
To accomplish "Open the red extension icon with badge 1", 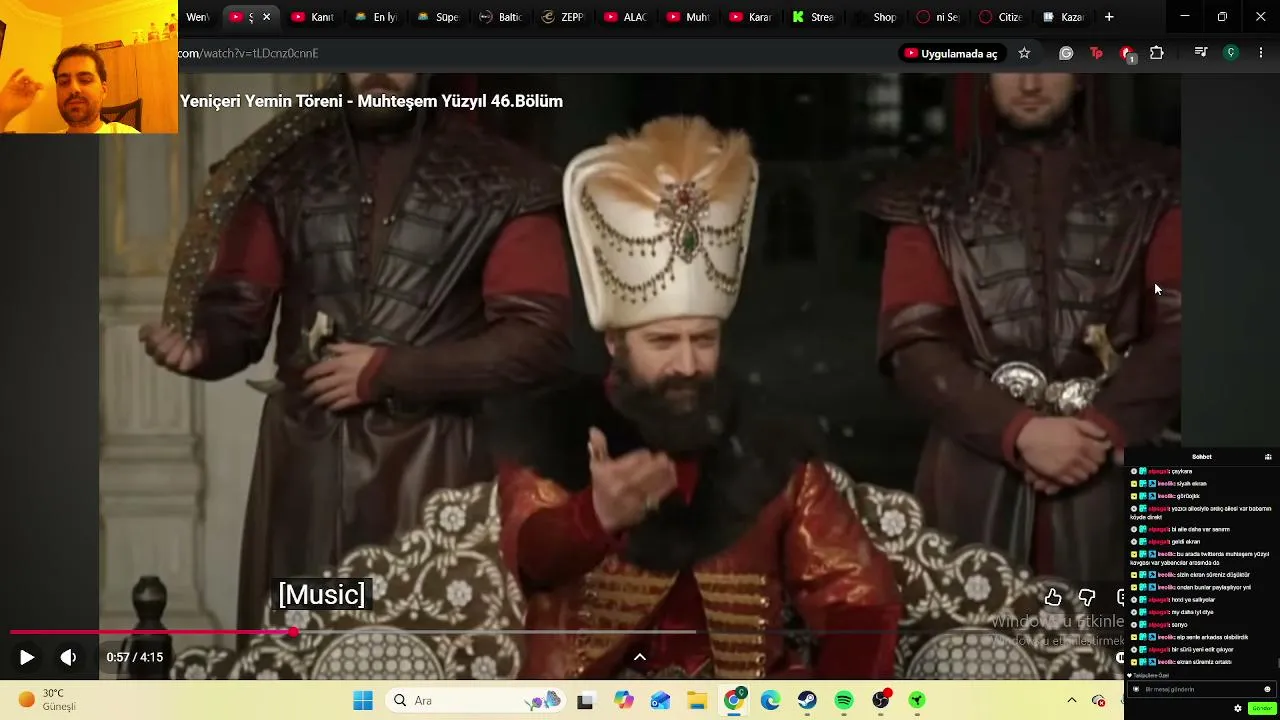I will (x=1127, y=54).
